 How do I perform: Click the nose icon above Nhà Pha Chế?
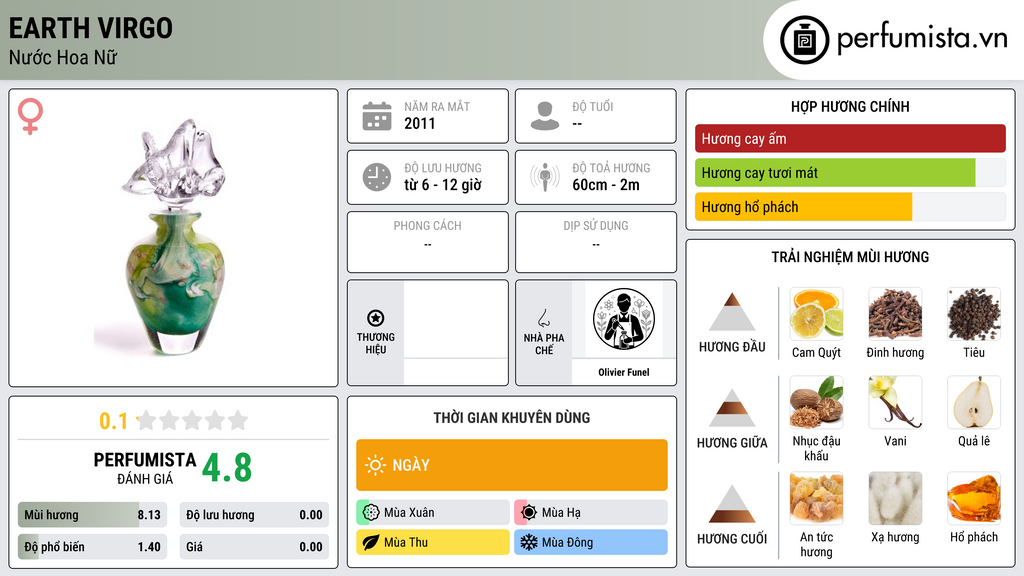pyautogui.click(x=543, y=318)
